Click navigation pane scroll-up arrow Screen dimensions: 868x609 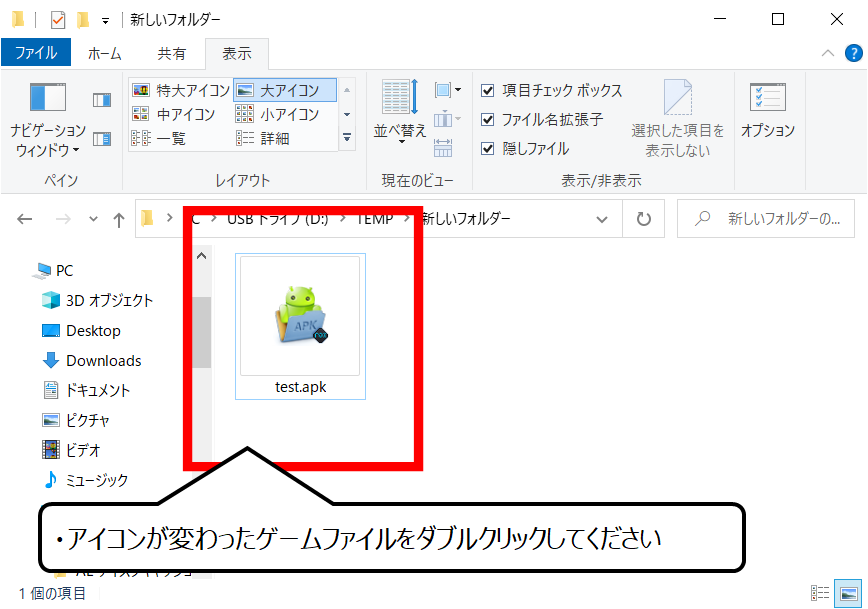point(202,256)
